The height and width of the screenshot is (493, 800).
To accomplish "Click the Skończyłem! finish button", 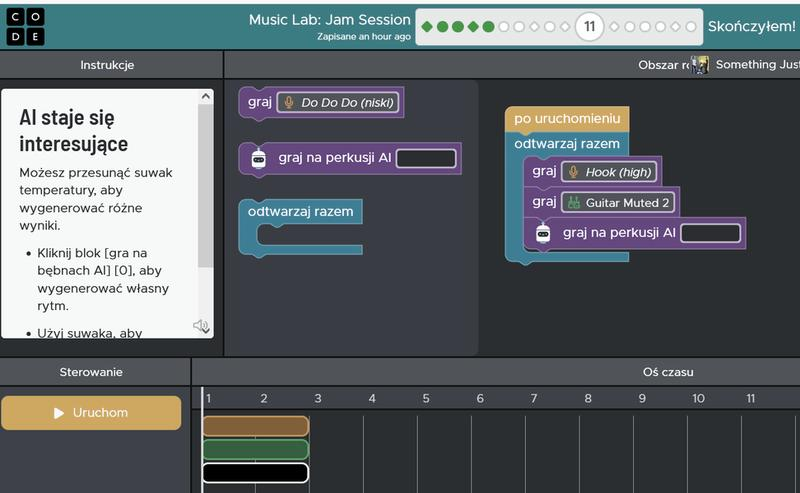I will 751,27.
